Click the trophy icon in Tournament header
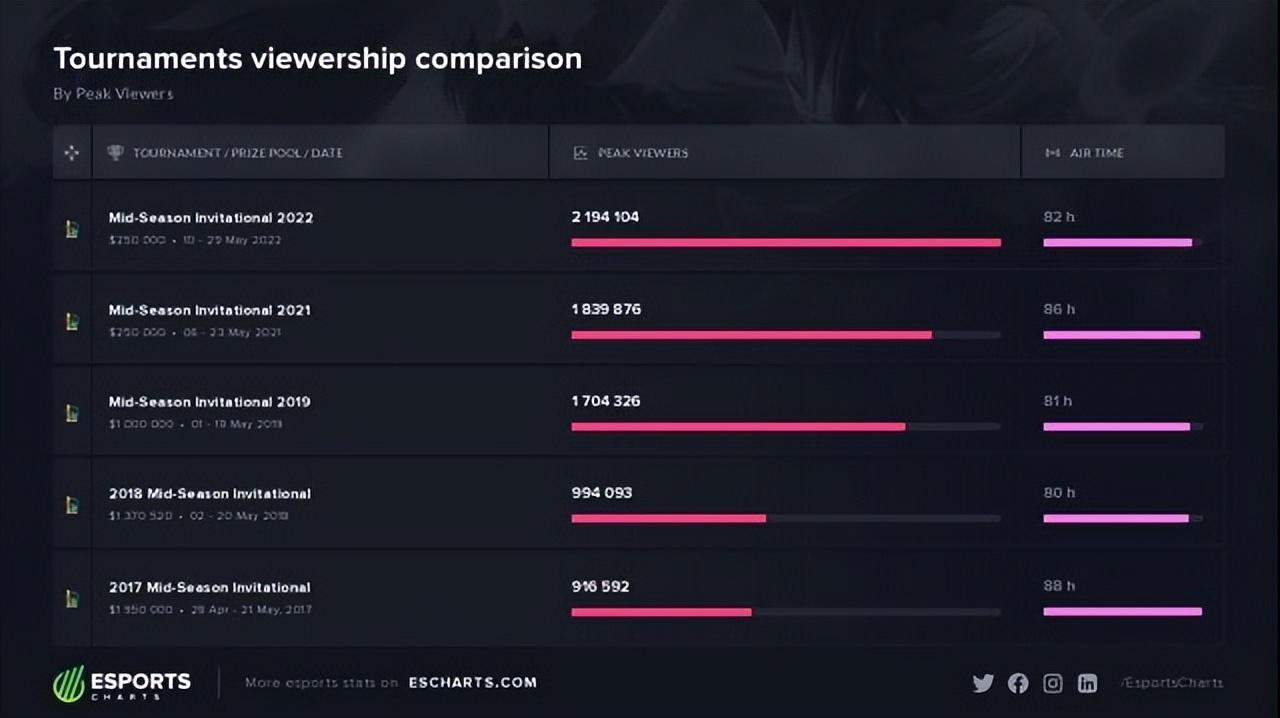1280x718 pixels. 115,153
